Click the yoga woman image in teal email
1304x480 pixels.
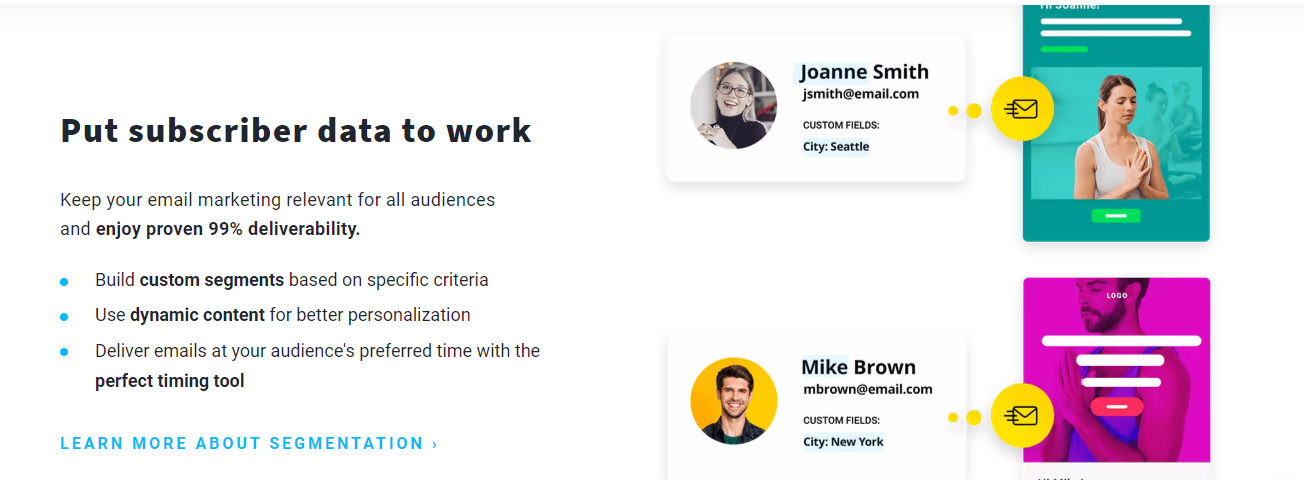pyautogui.click(x=1116, y=133)
